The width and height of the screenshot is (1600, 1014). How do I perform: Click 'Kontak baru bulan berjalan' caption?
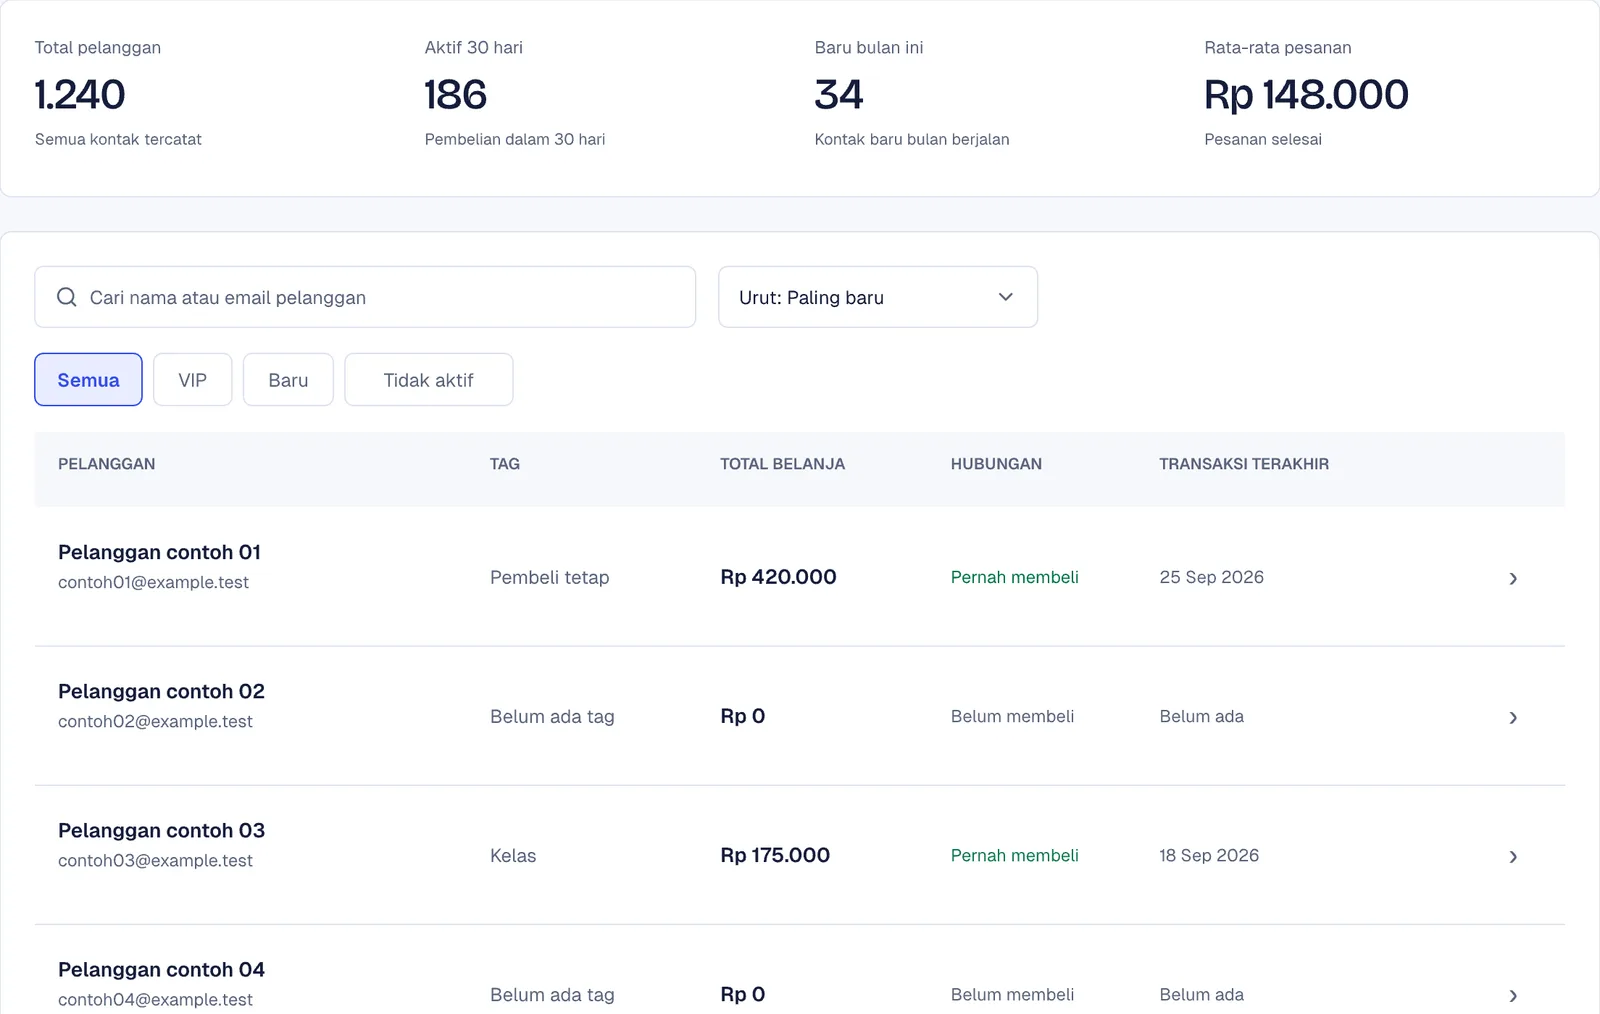pos(912,139)
